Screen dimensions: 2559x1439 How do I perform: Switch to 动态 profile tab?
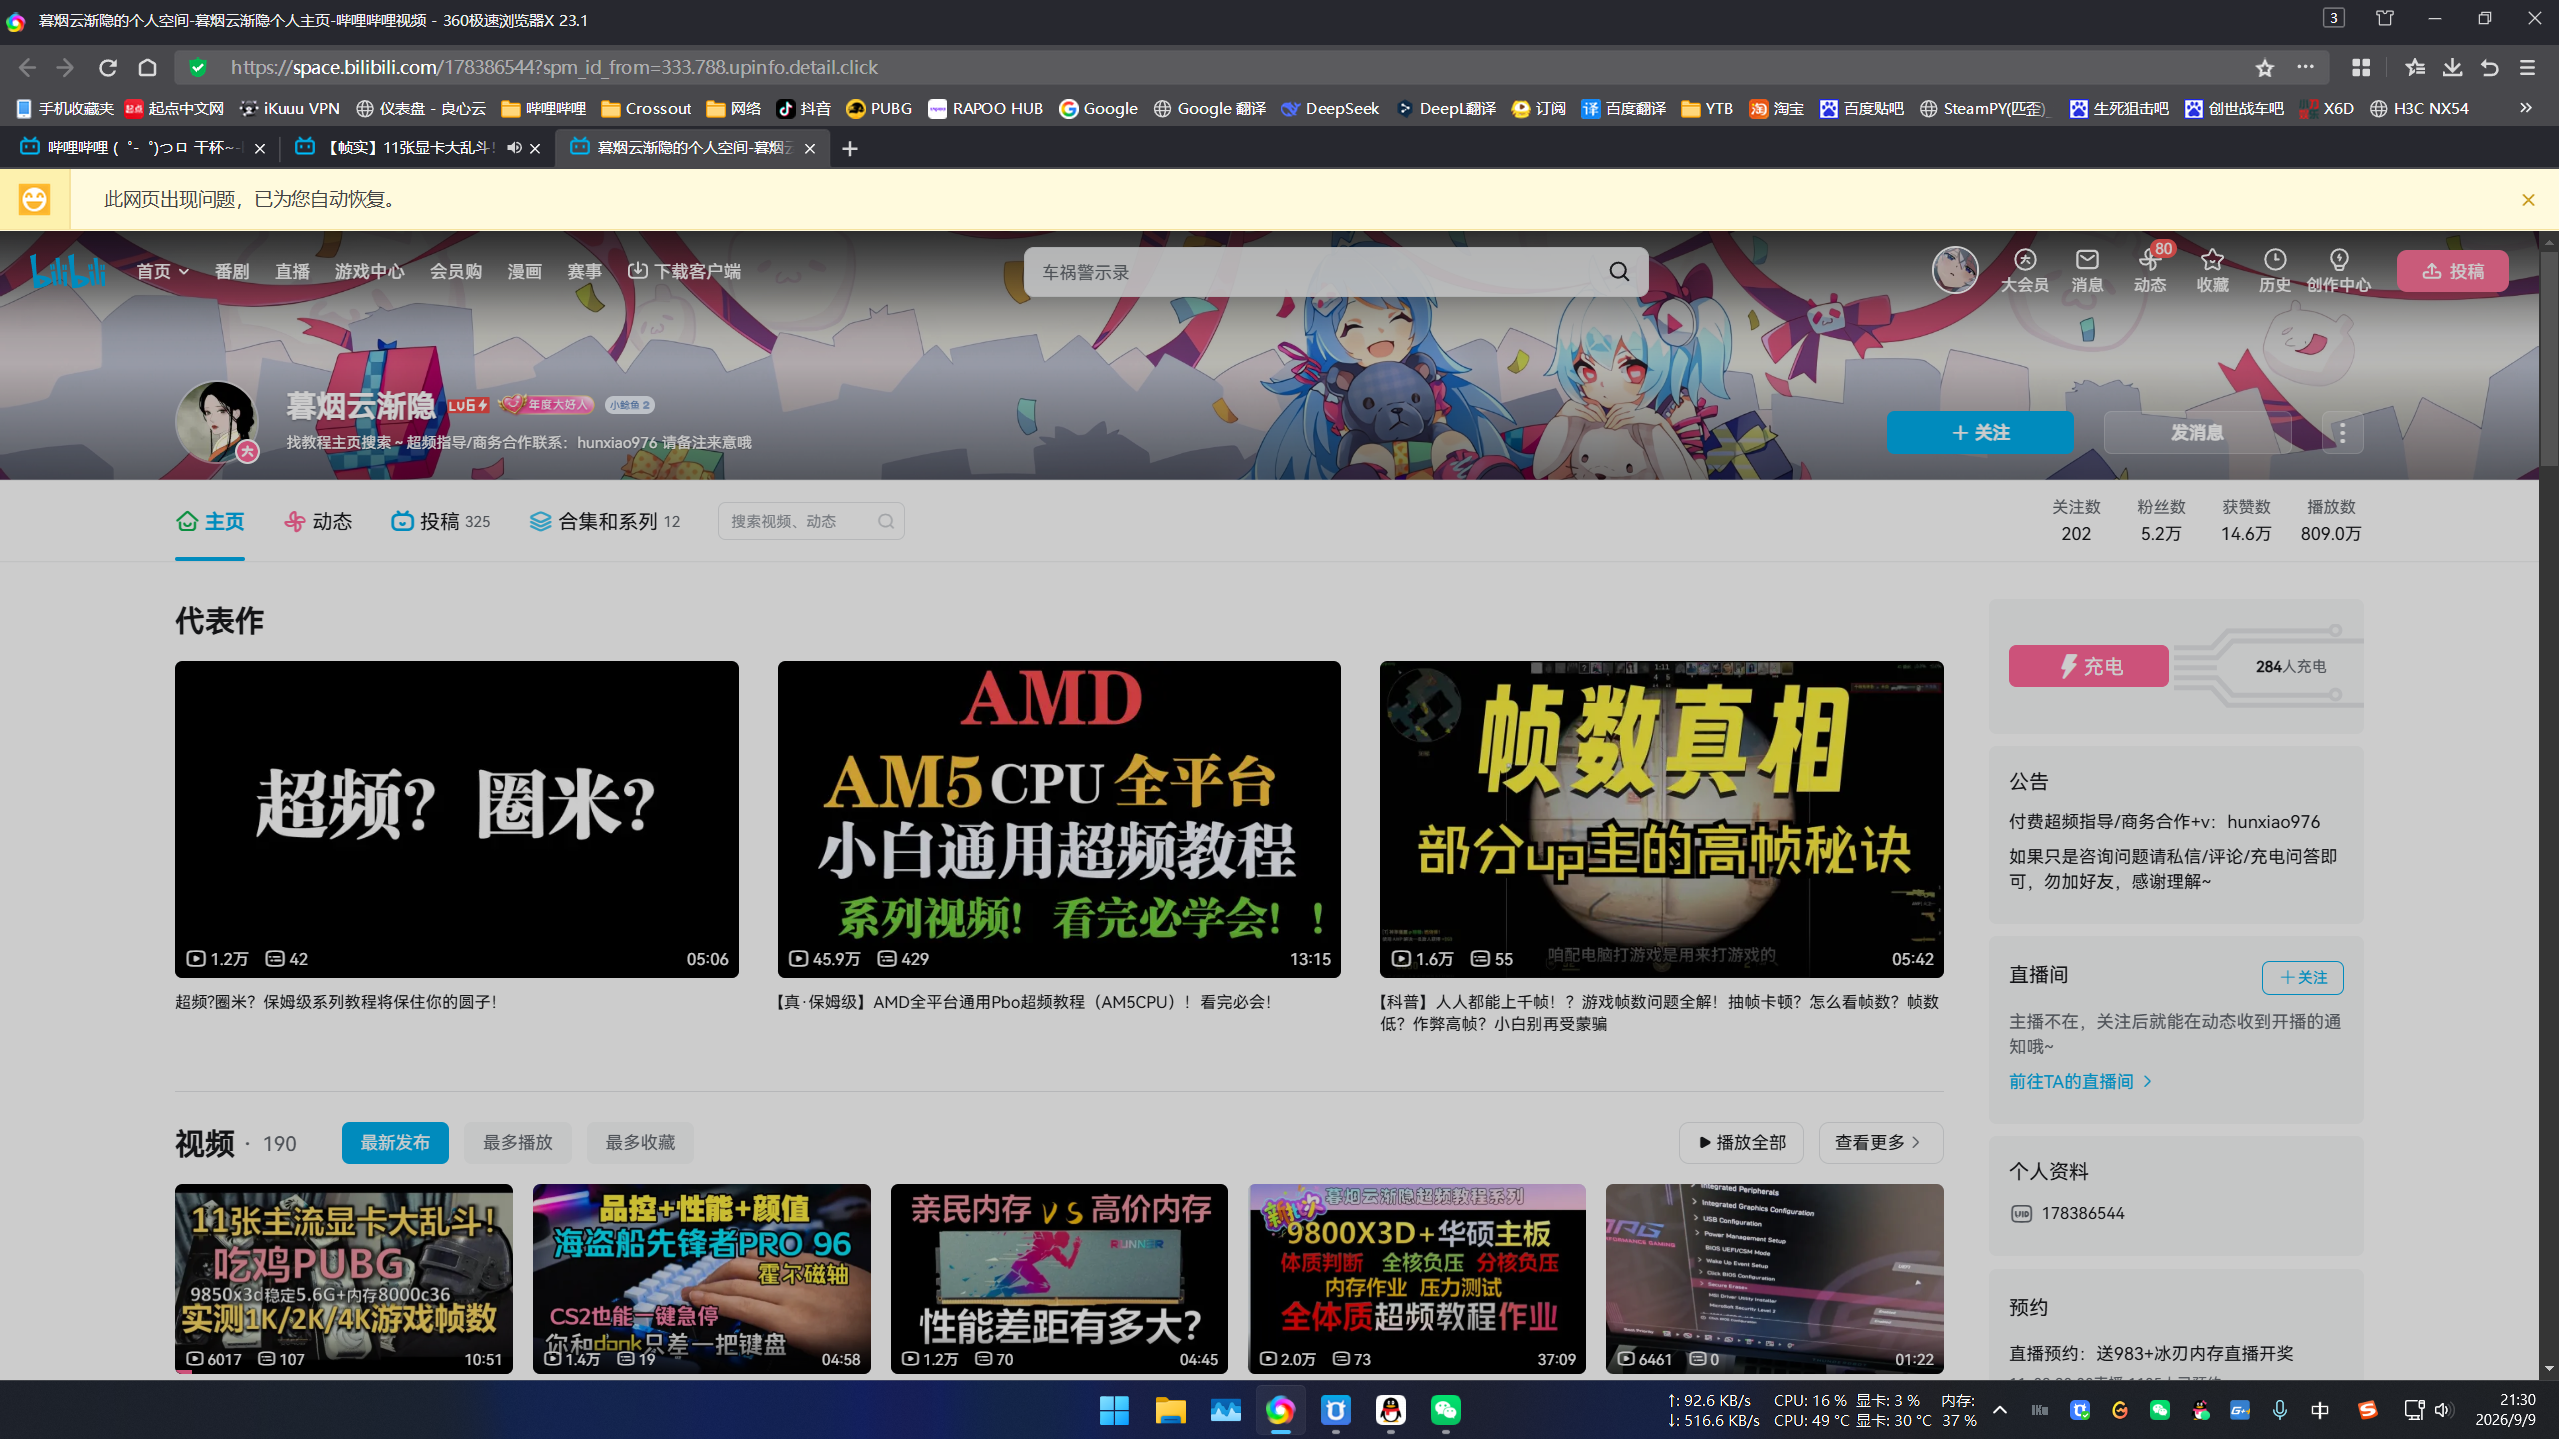(318, 521)
